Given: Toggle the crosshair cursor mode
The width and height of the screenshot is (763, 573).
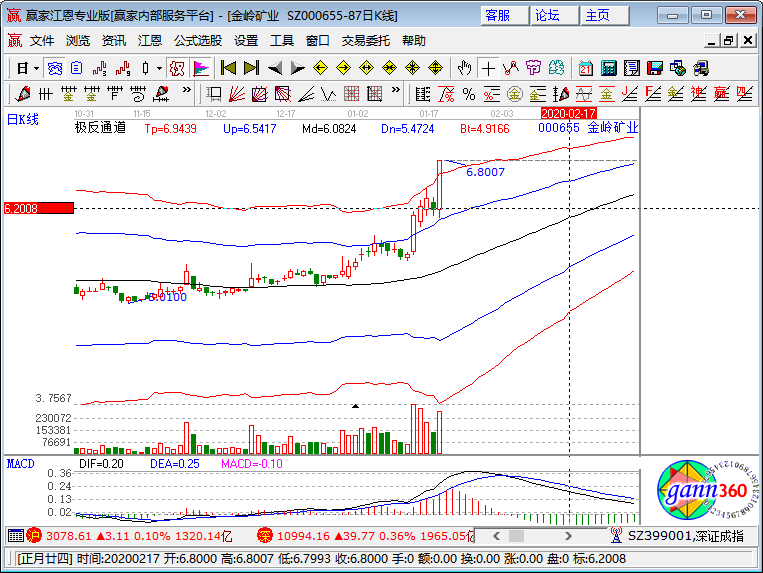Looking at the screenshot, I should point(488,68).
